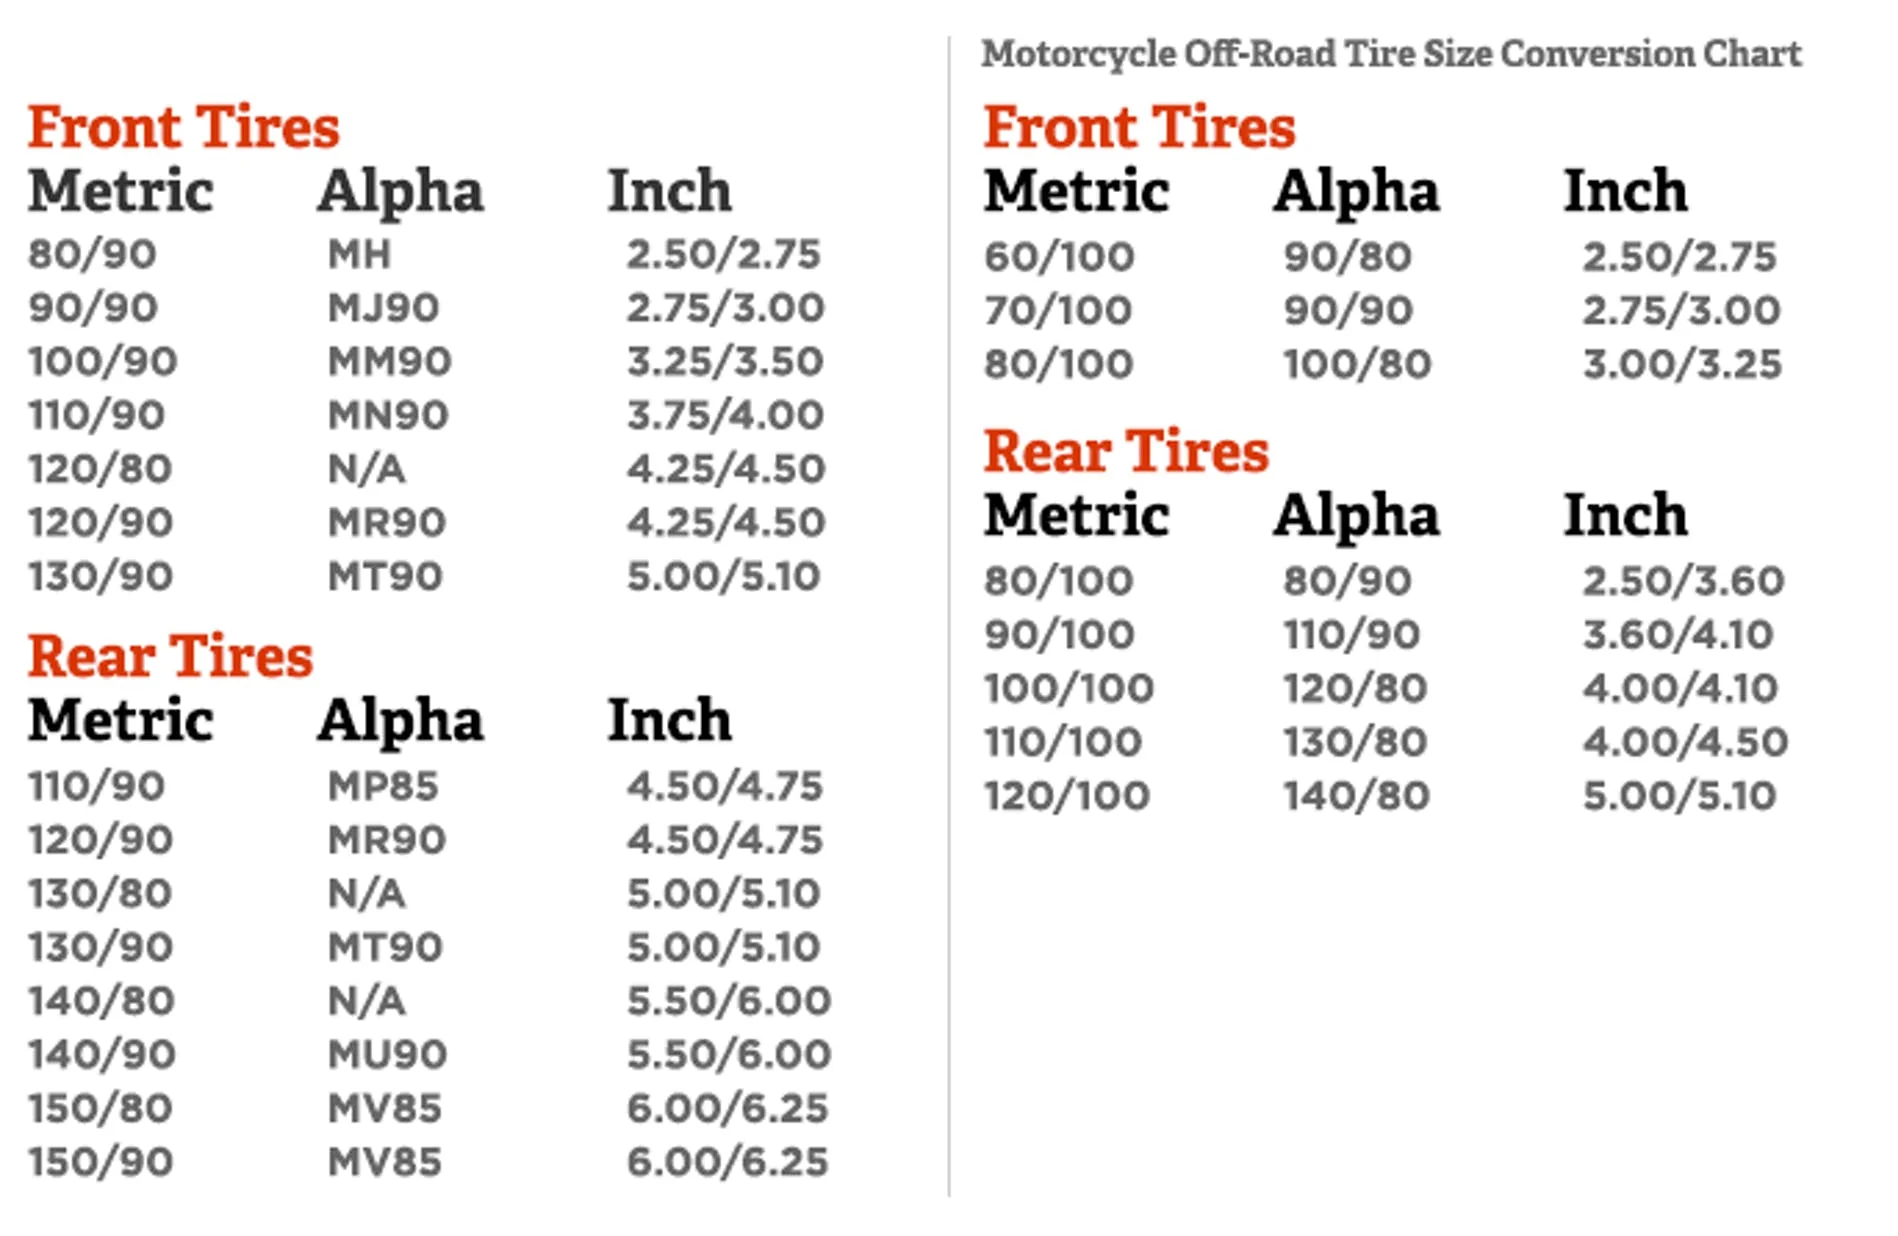This screenshot has width=1898, height=1236.
Task: Click the 120/100 metric size
Action: [x=1067, y=796]
